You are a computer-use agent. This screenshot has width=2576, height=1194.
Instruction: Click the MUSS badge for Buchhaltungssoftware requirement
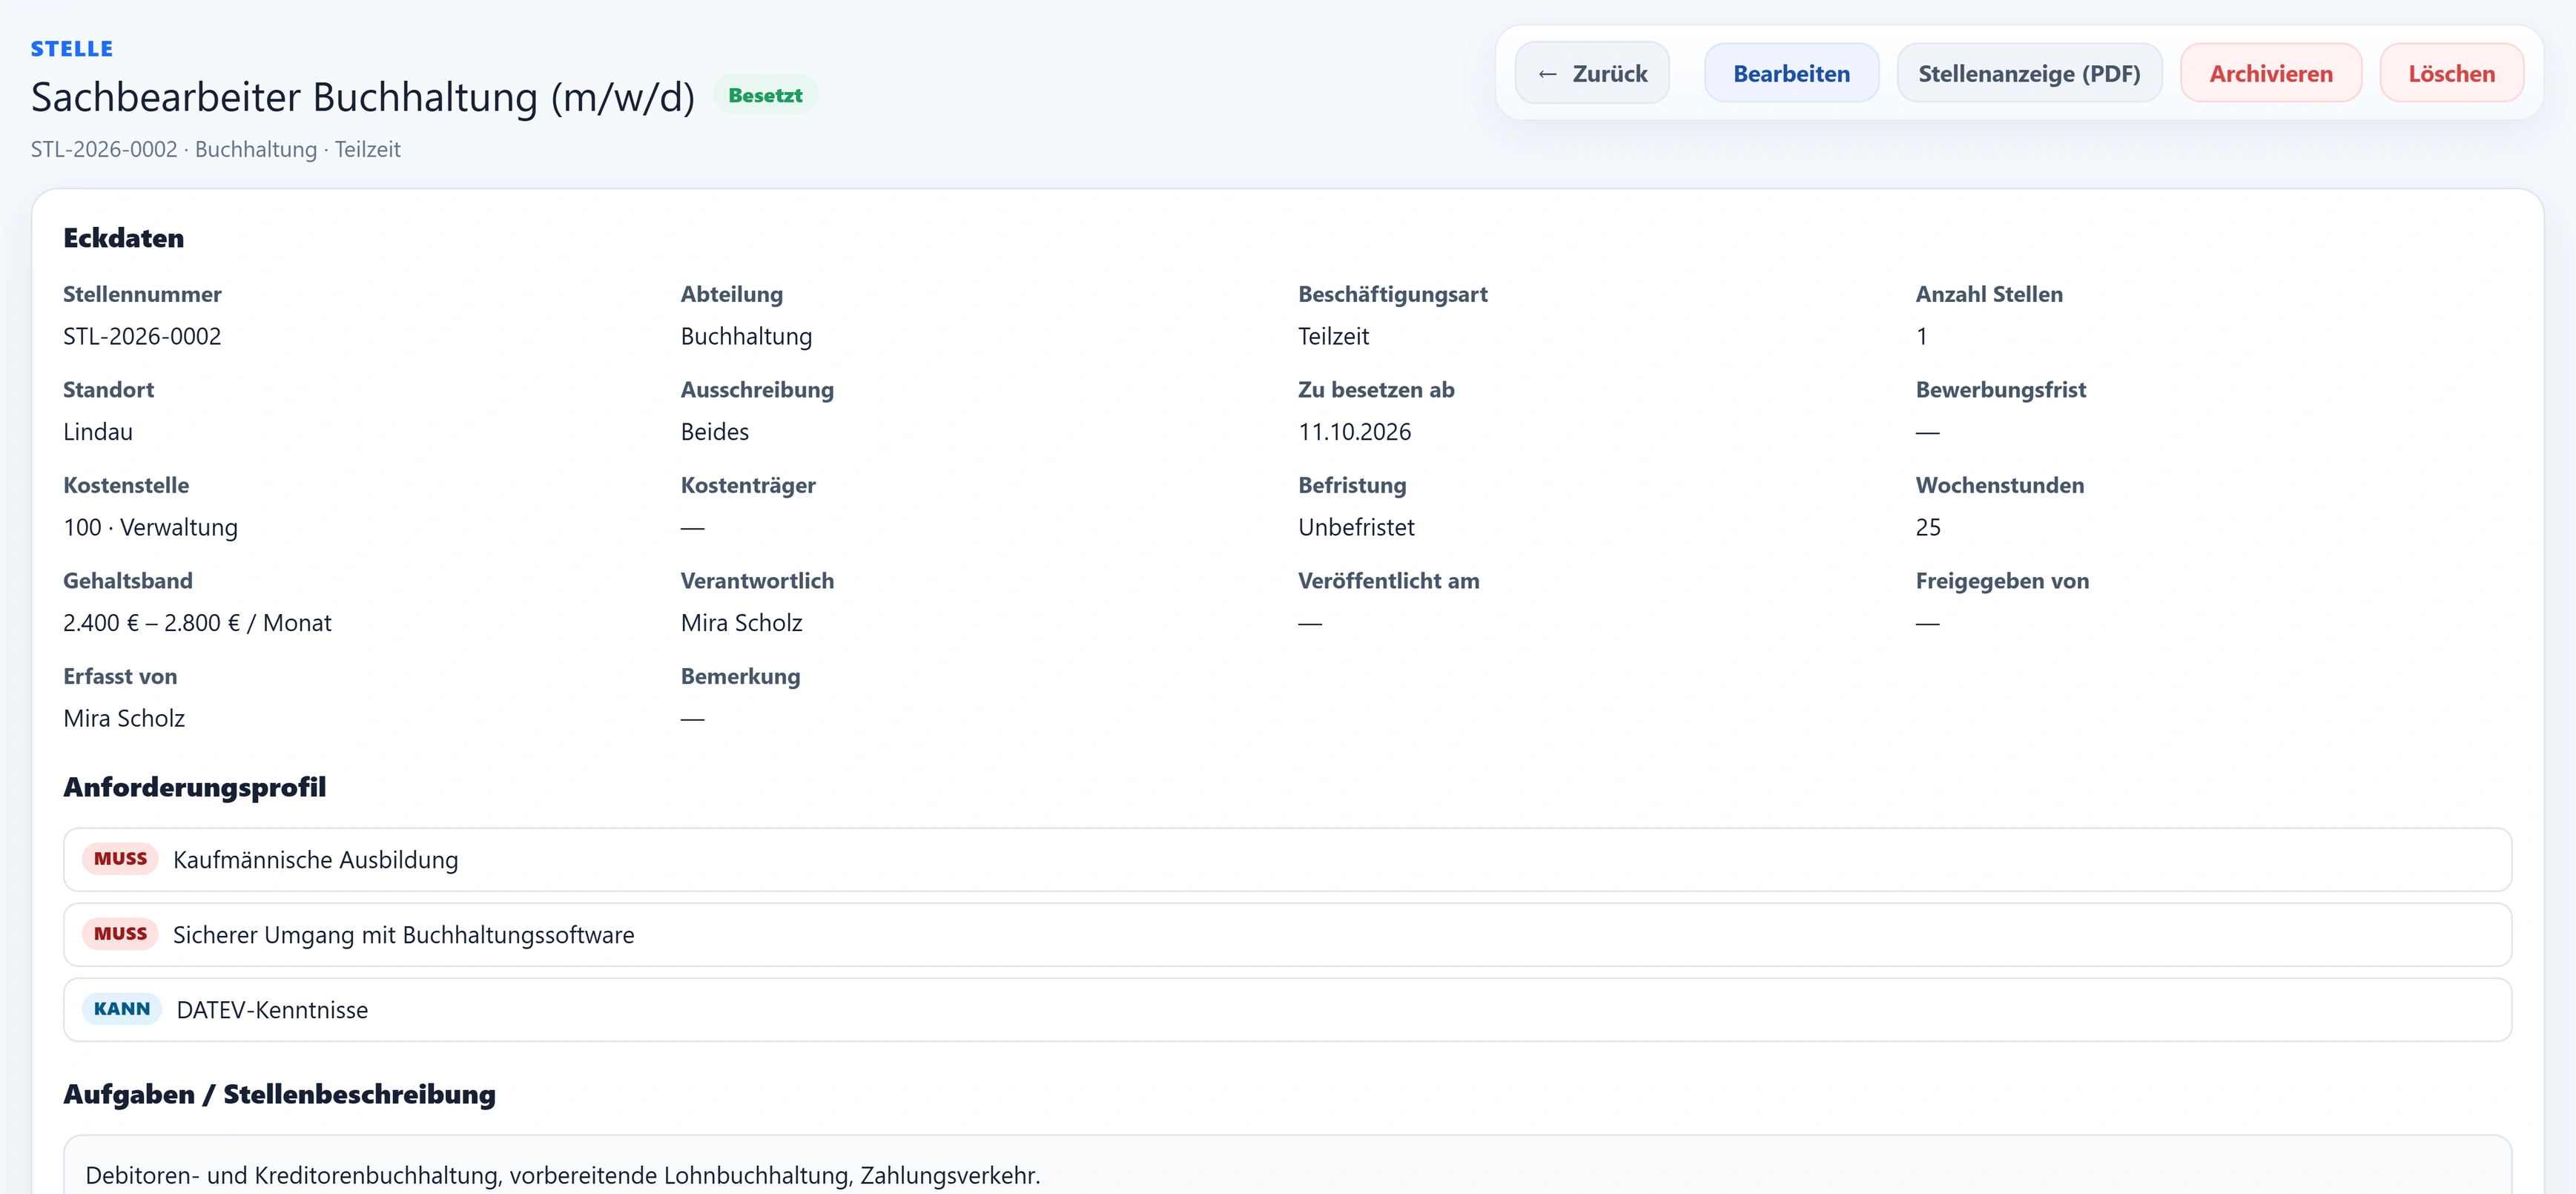pos(120,934)
